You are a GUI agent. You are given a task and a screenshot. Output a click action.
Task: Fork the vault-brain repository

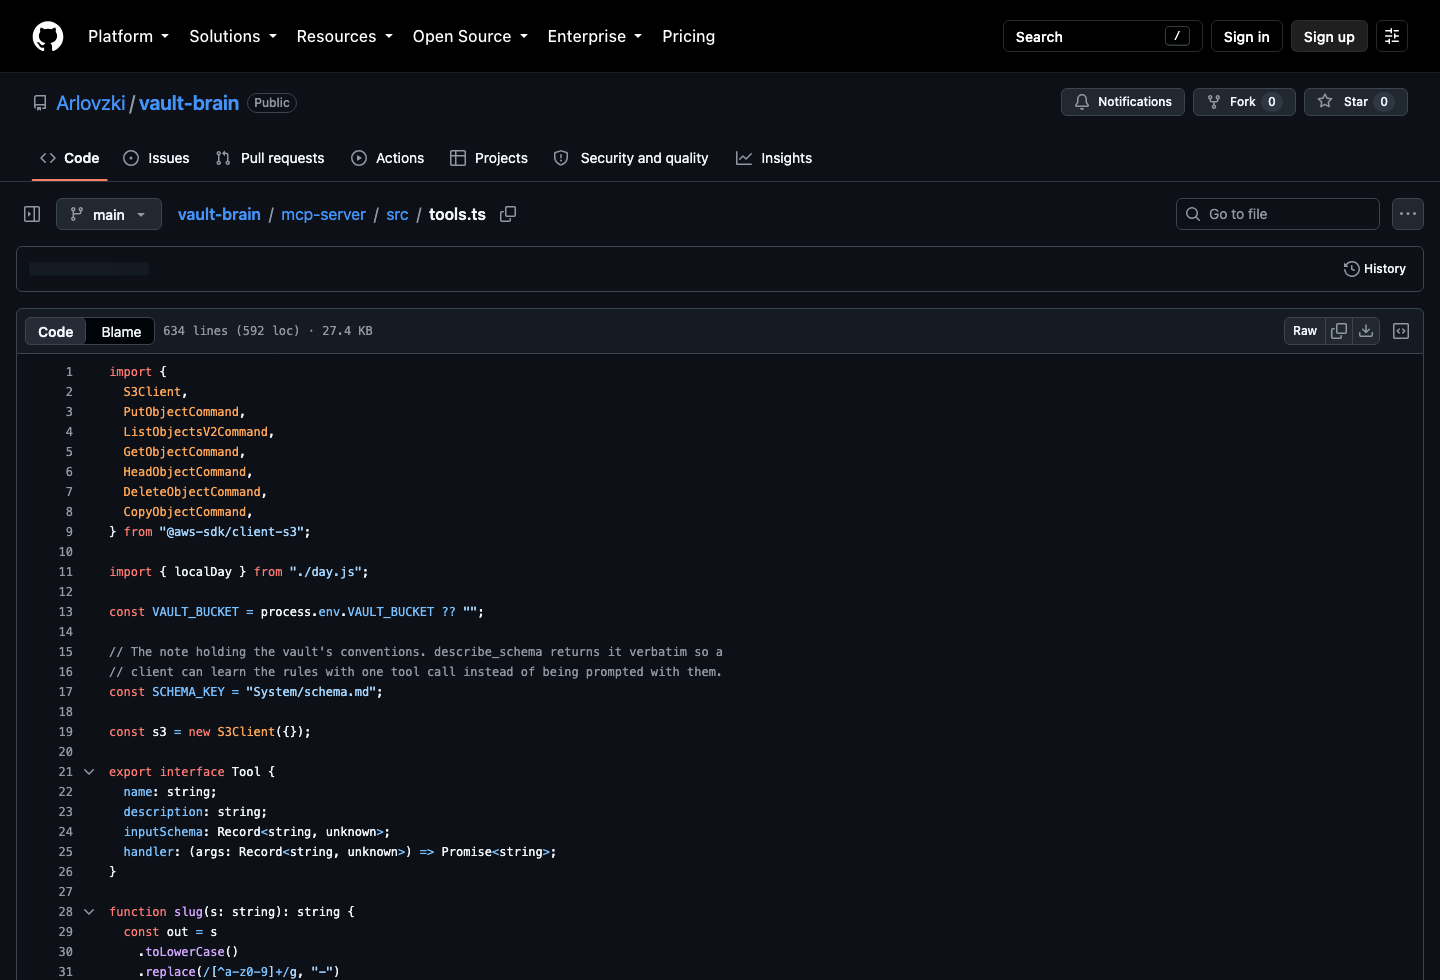point(1244,102)
